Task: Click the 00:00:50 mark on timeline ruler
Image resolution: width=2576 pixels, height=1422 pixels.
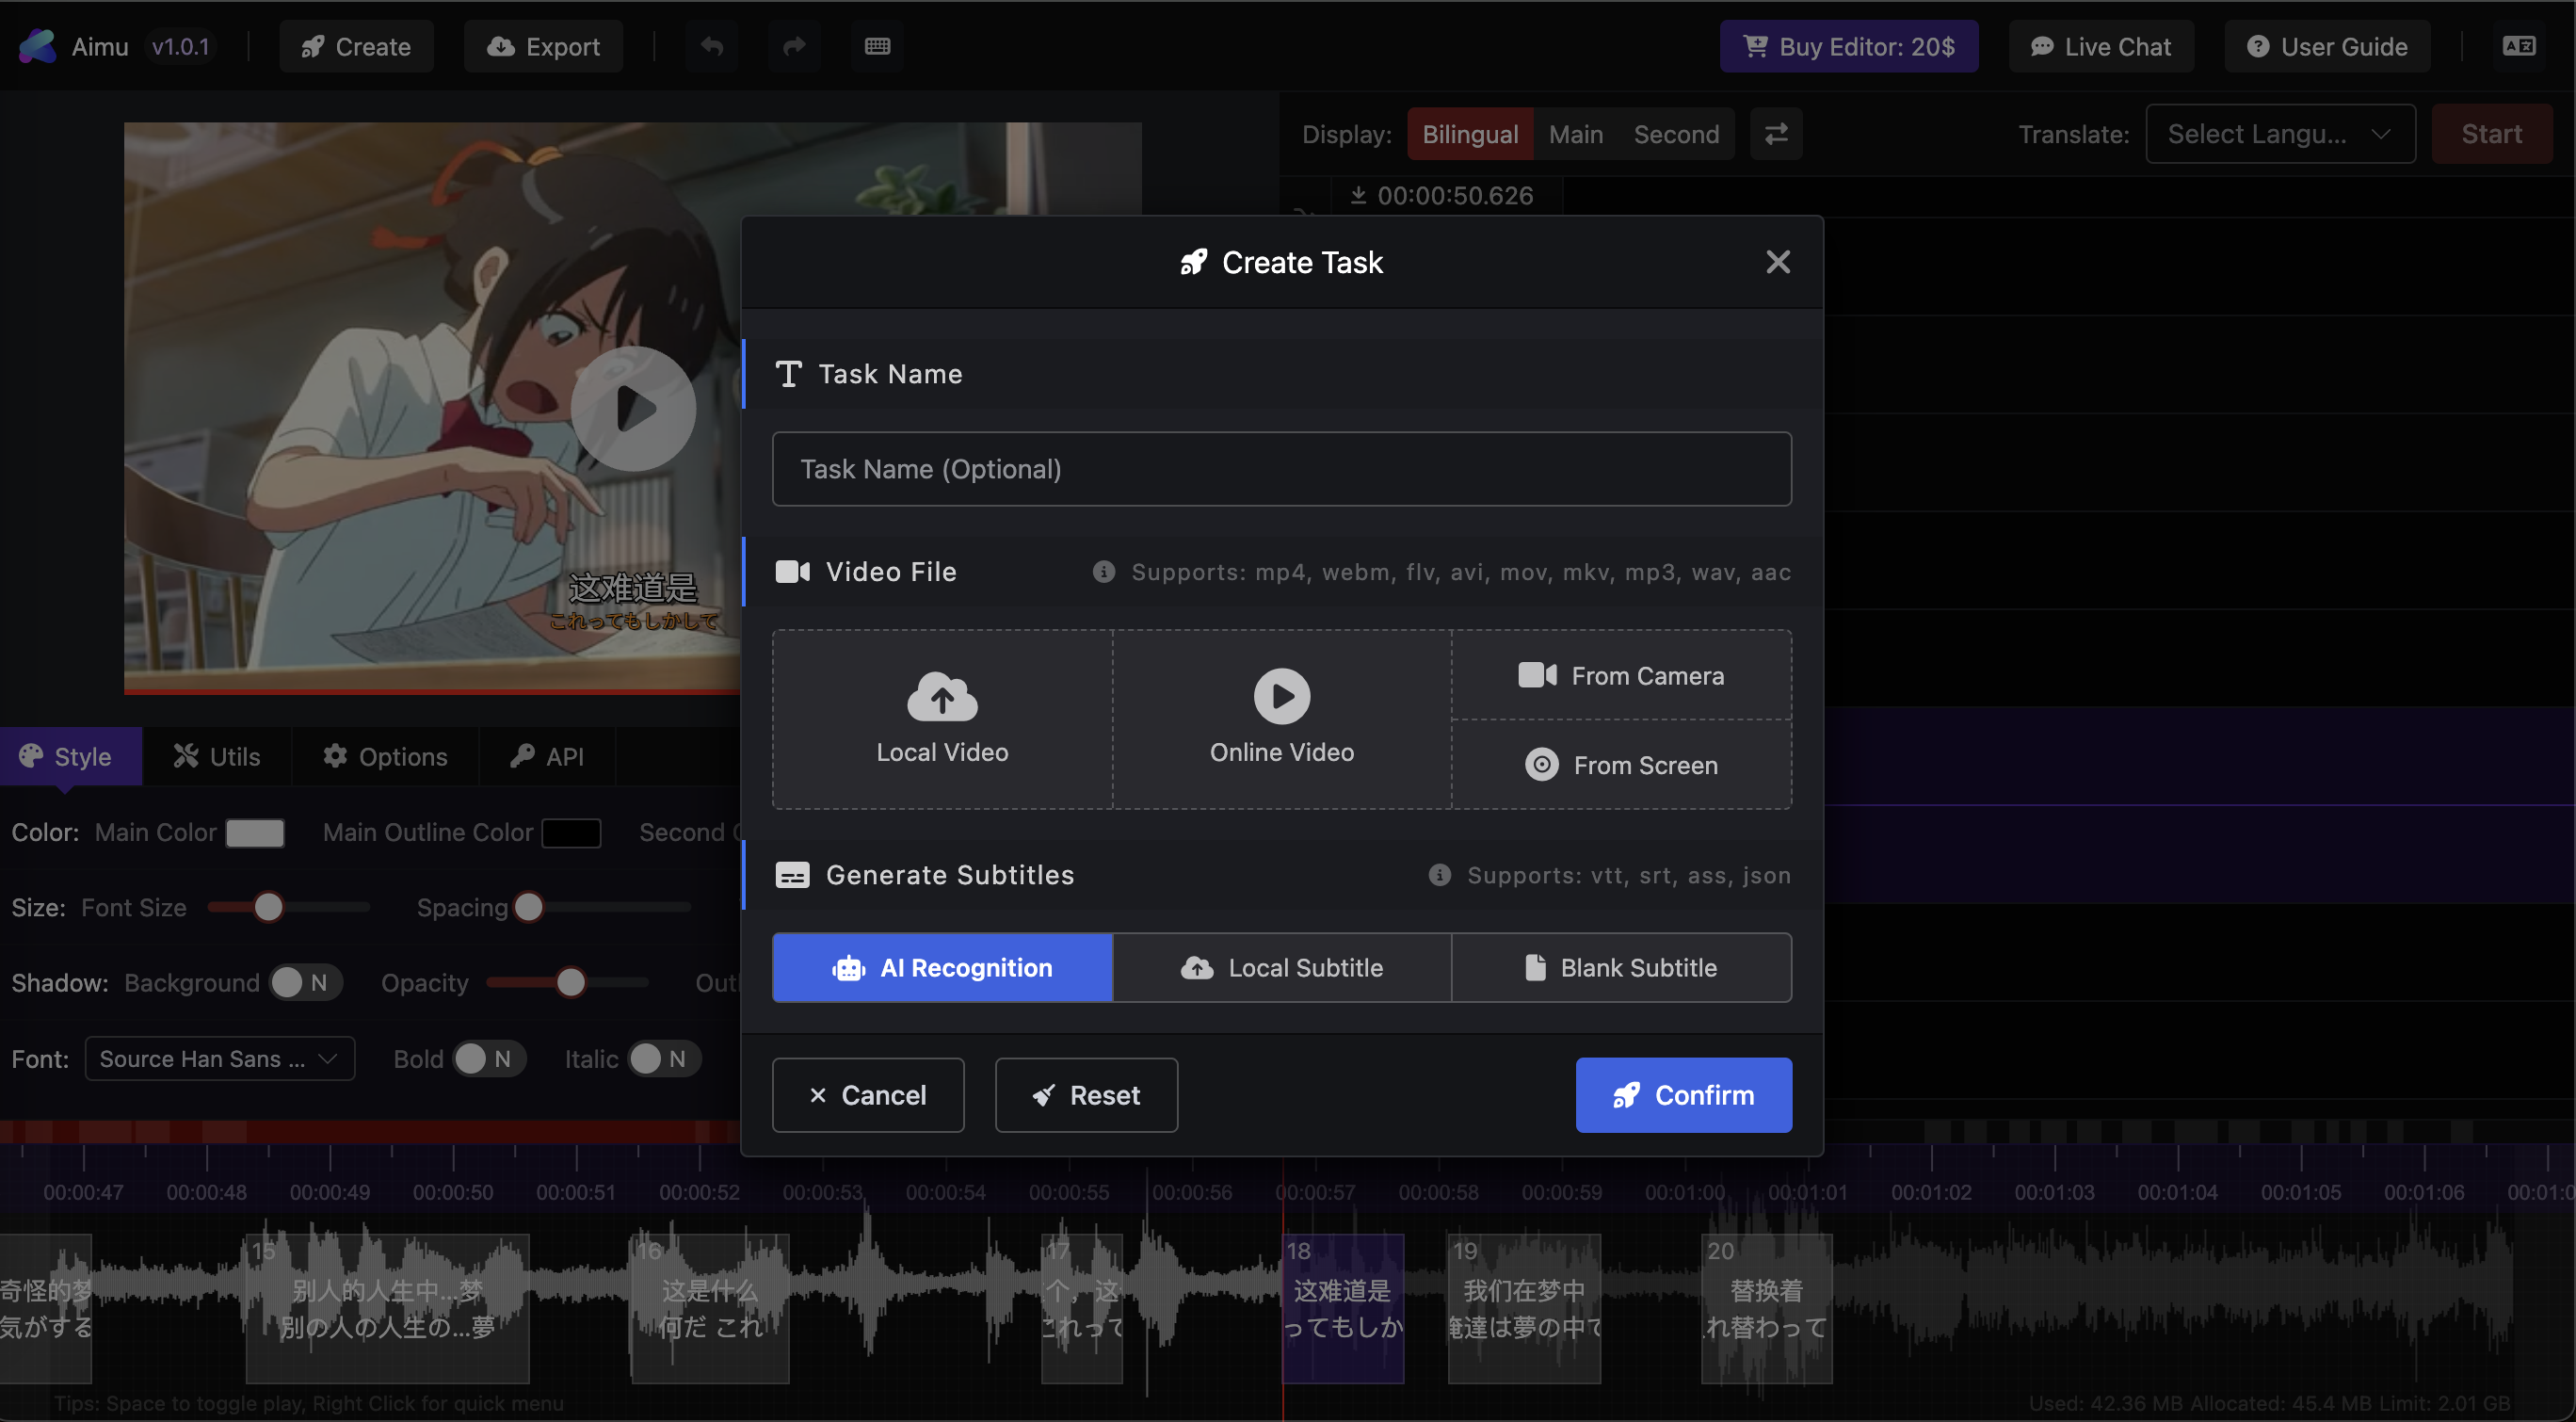Action: click(x=453, y=1192)
